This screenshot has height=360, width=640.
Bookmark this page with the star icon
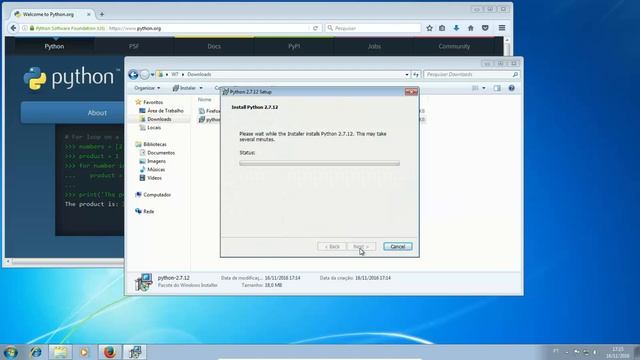tap(429, 28)
